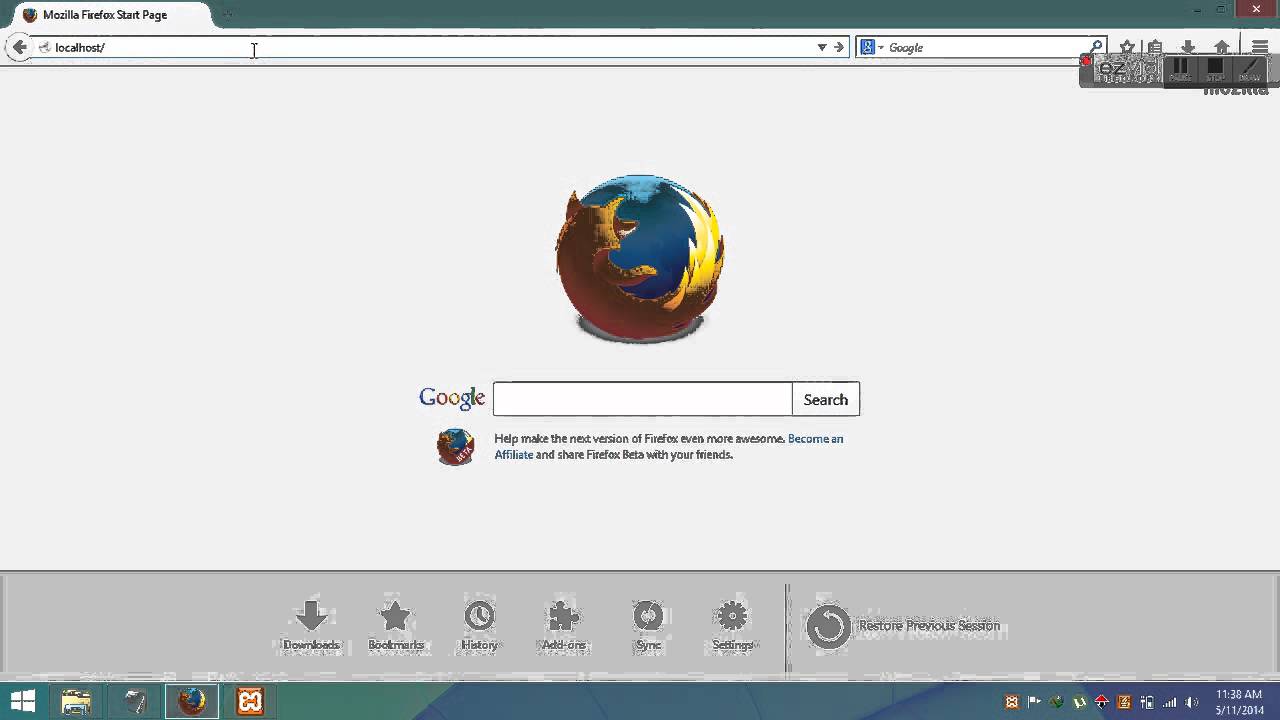
Task: Click the power battery tray icon
Action: click(1147, 702)
